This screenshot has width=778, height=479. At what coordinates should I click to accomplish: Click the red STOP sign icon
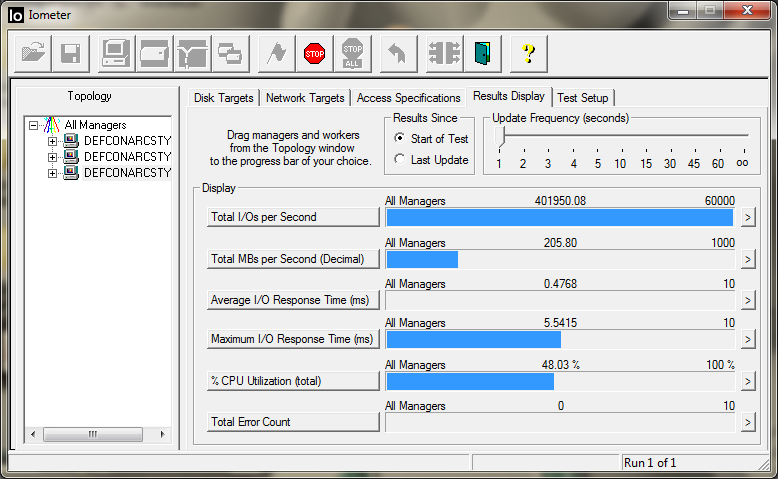(315, 53)
